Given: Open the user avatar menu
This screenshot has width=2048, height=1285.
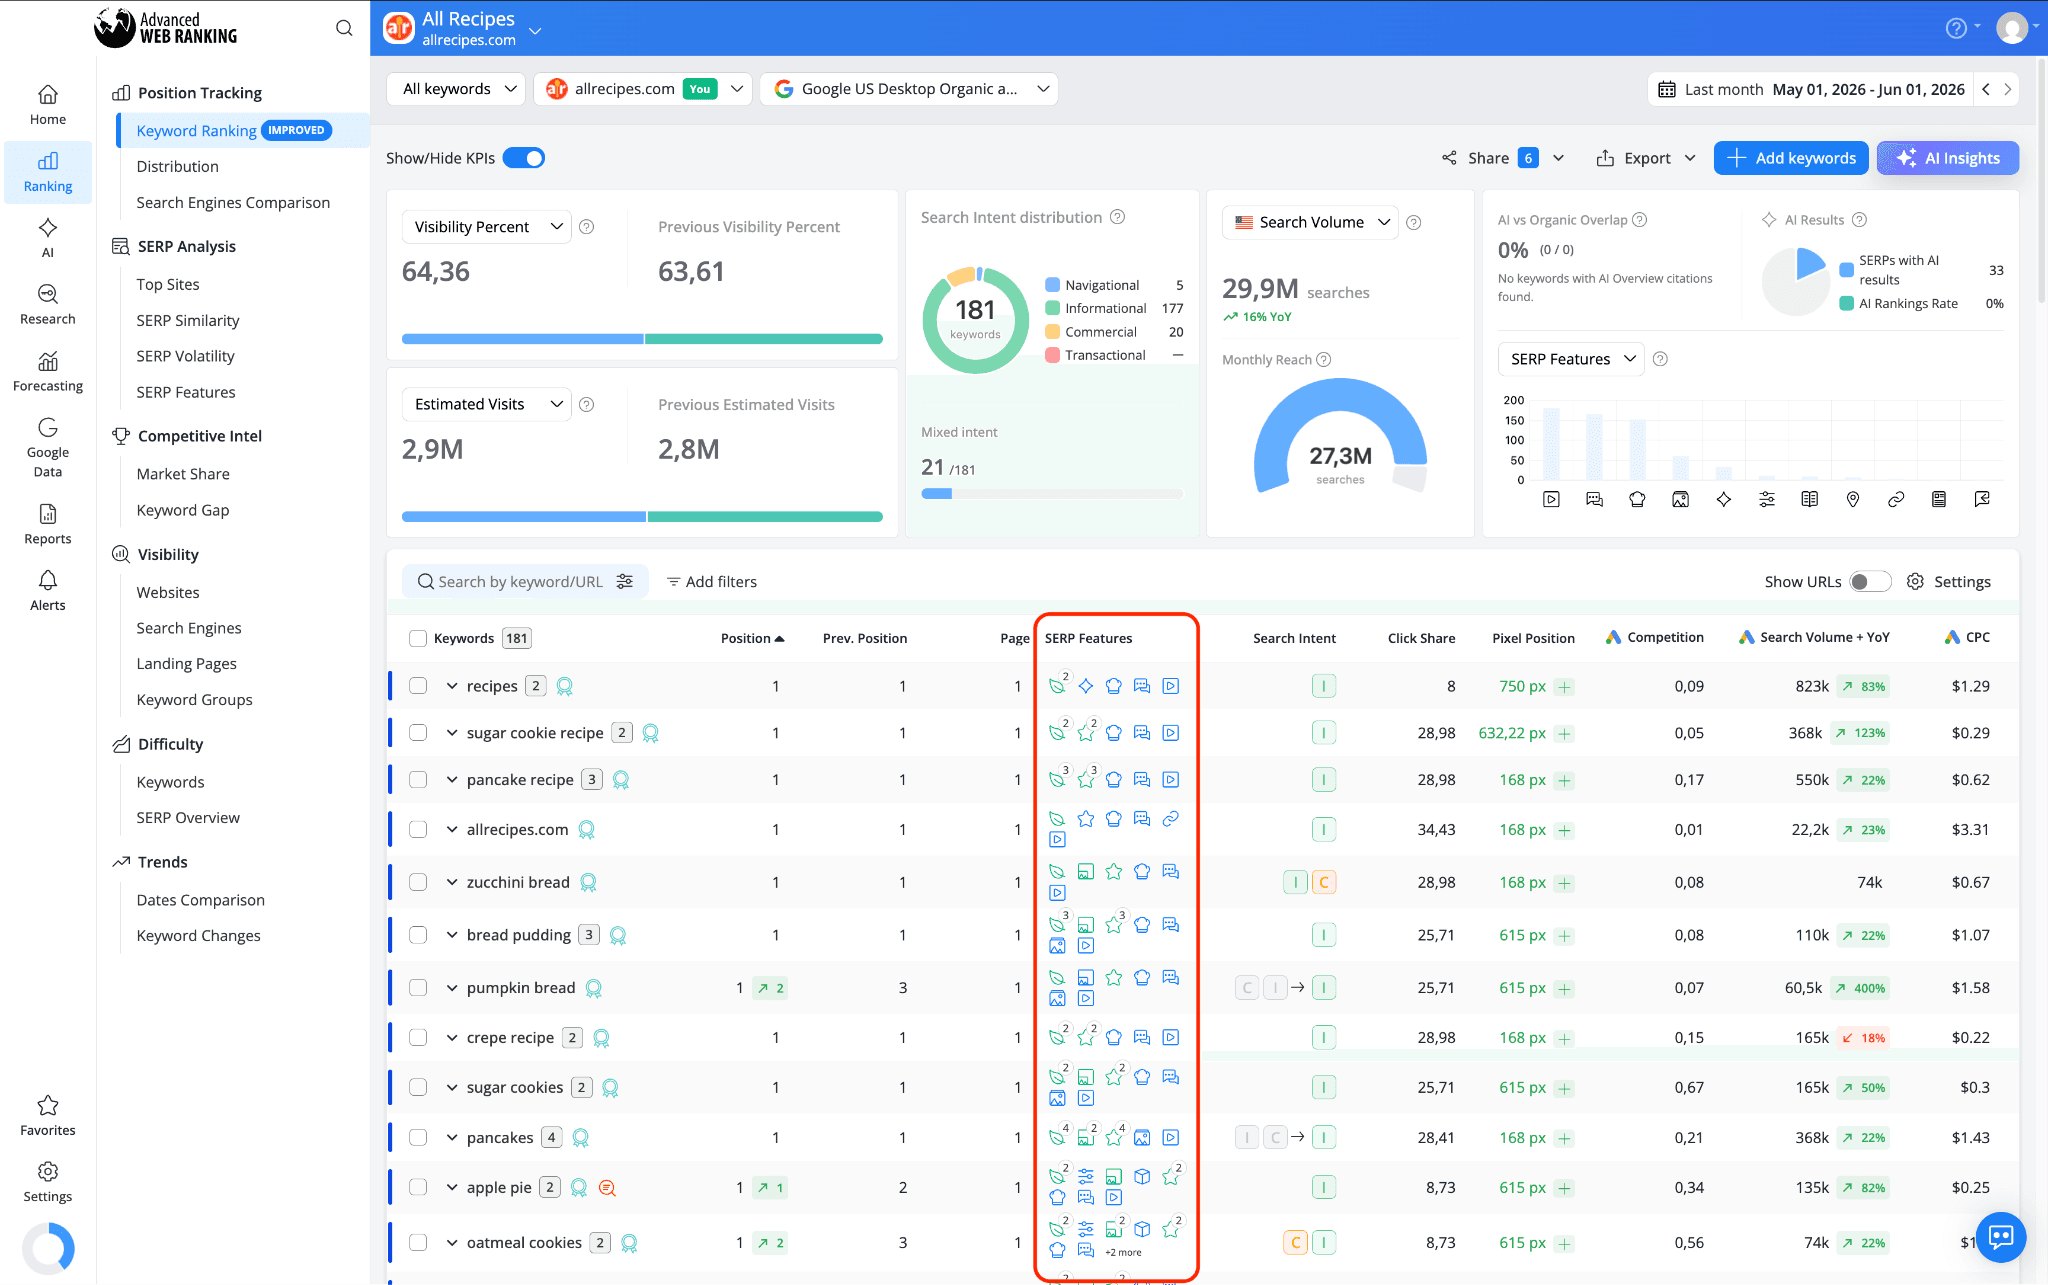Looking at the screenshot, I should click(x=2012, y=28).
